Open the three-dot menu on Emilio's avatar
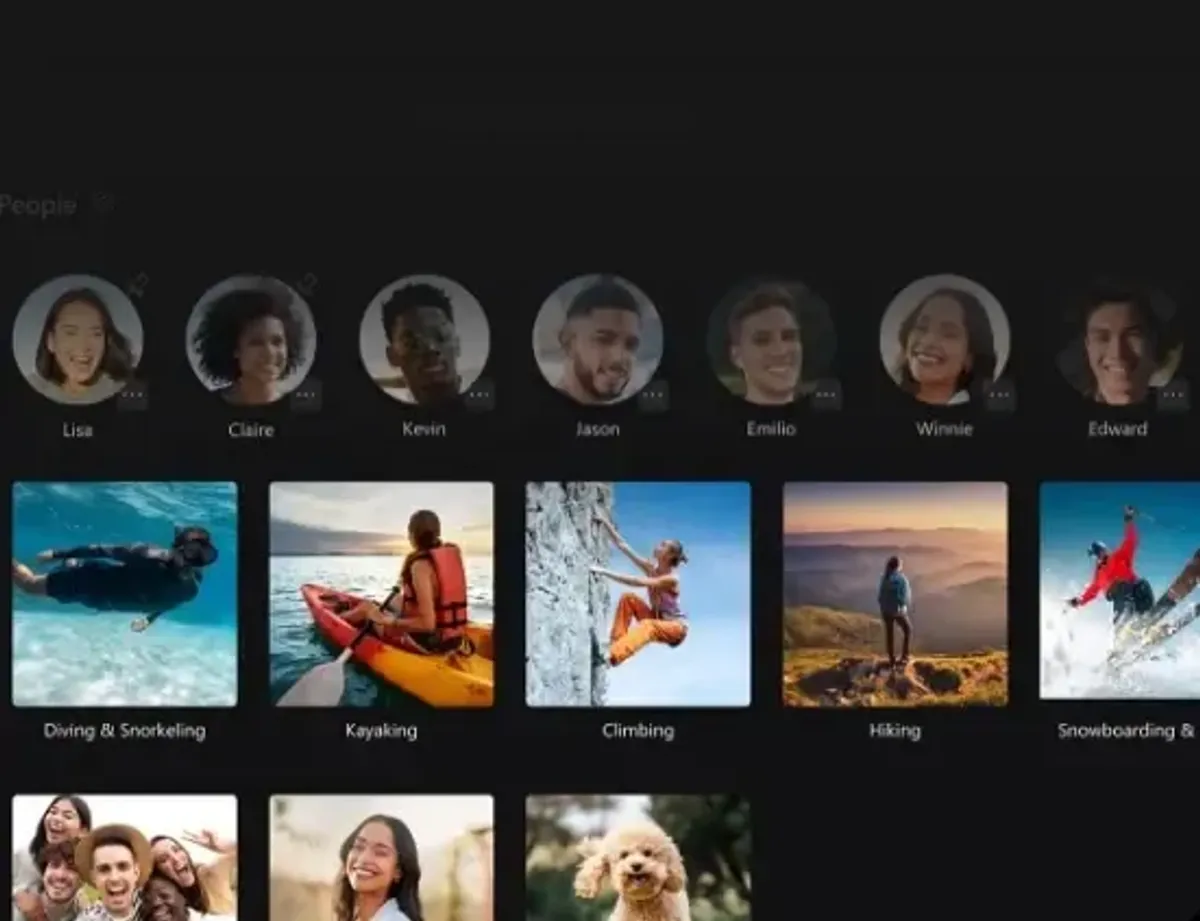Screen dimensions: 1200x921 (826, 395)
